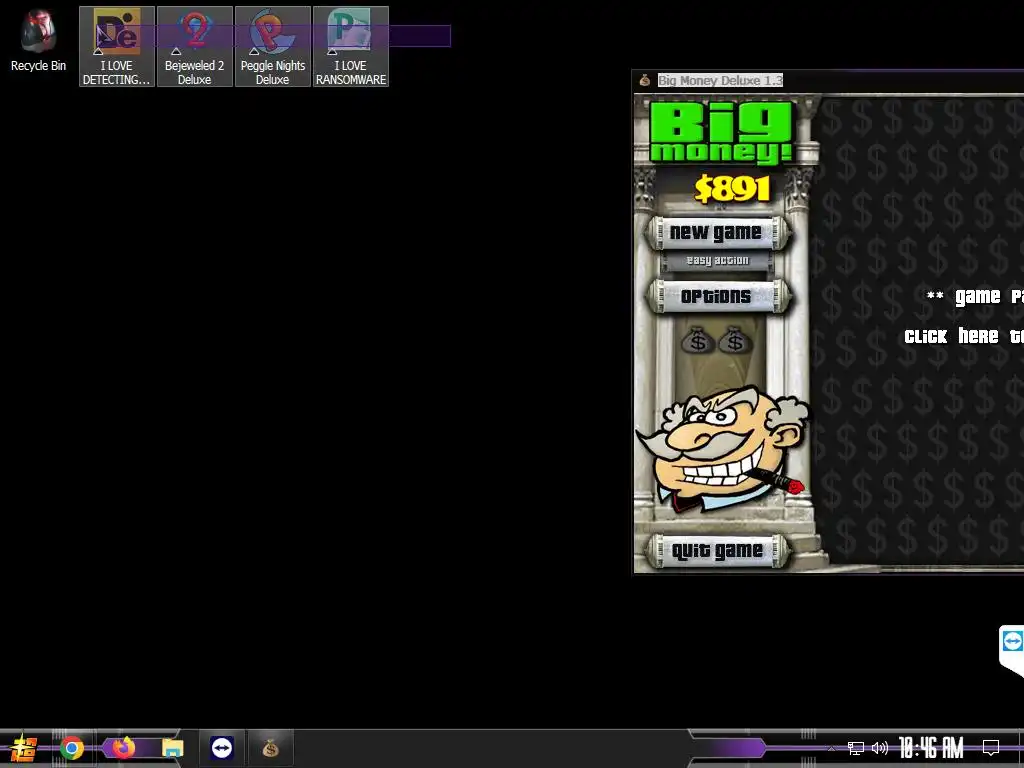Click the left money bag in game panel

697,340
